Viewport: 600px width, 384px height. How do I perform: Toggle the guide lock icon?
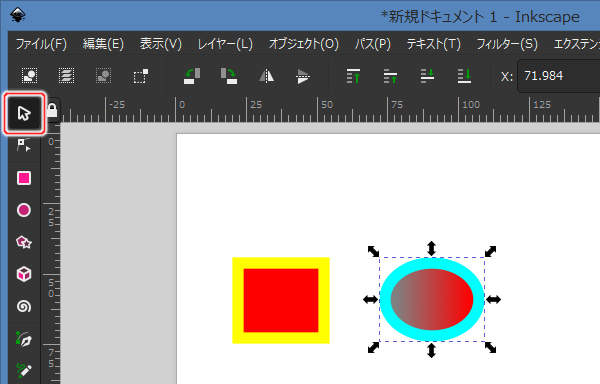pyautogui.click(x=52, y=110)
